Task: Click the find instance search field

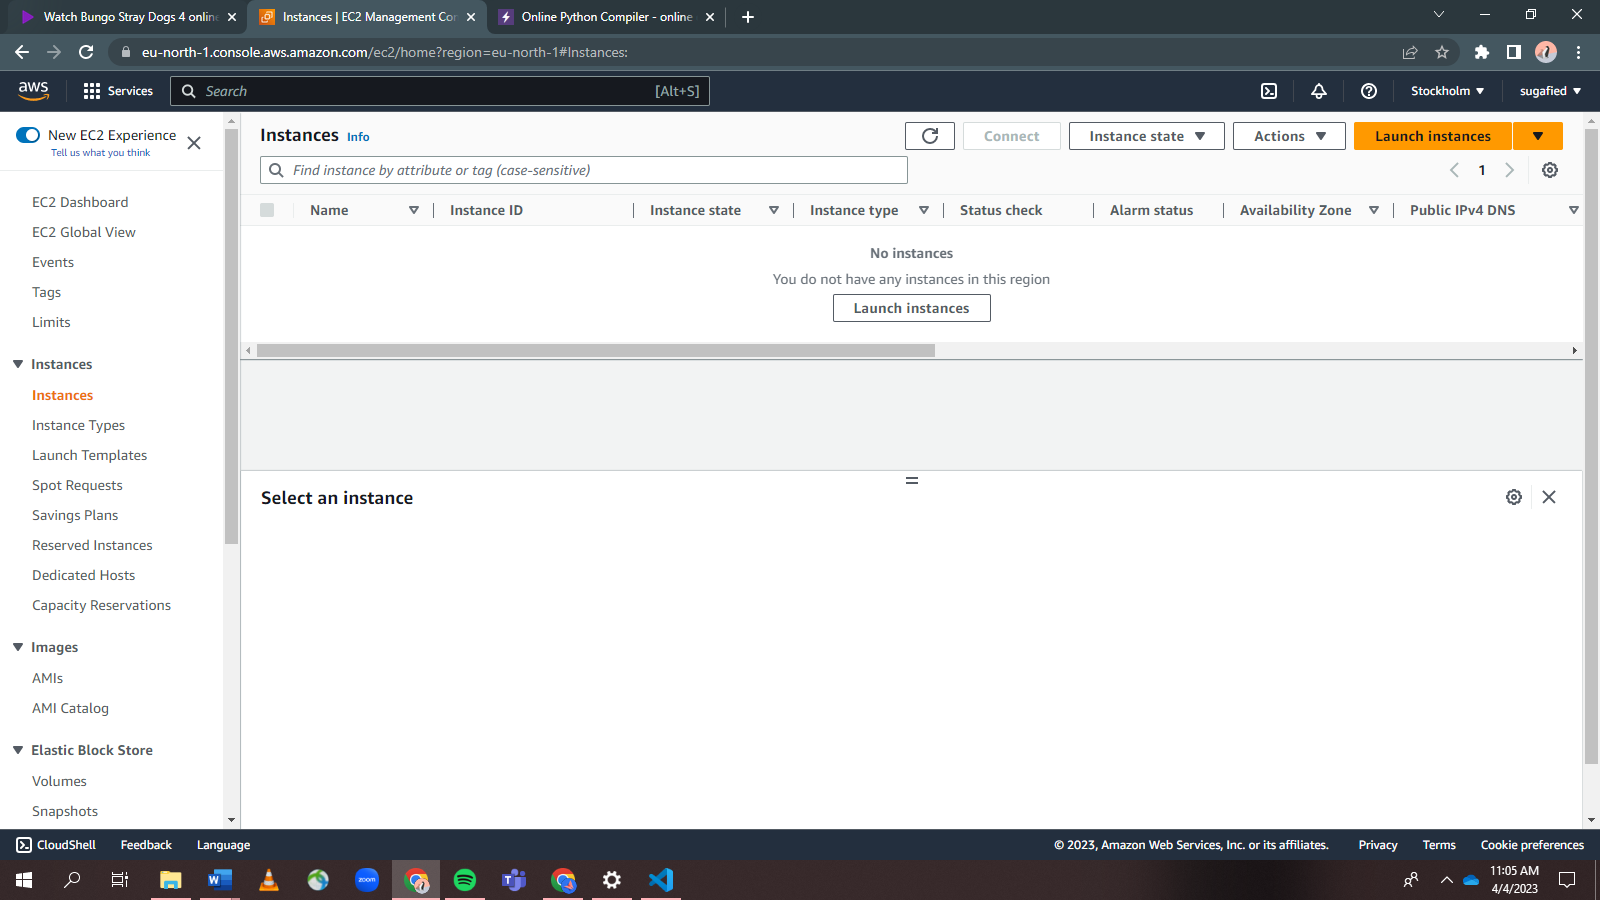Action: [x=583, y=170]
